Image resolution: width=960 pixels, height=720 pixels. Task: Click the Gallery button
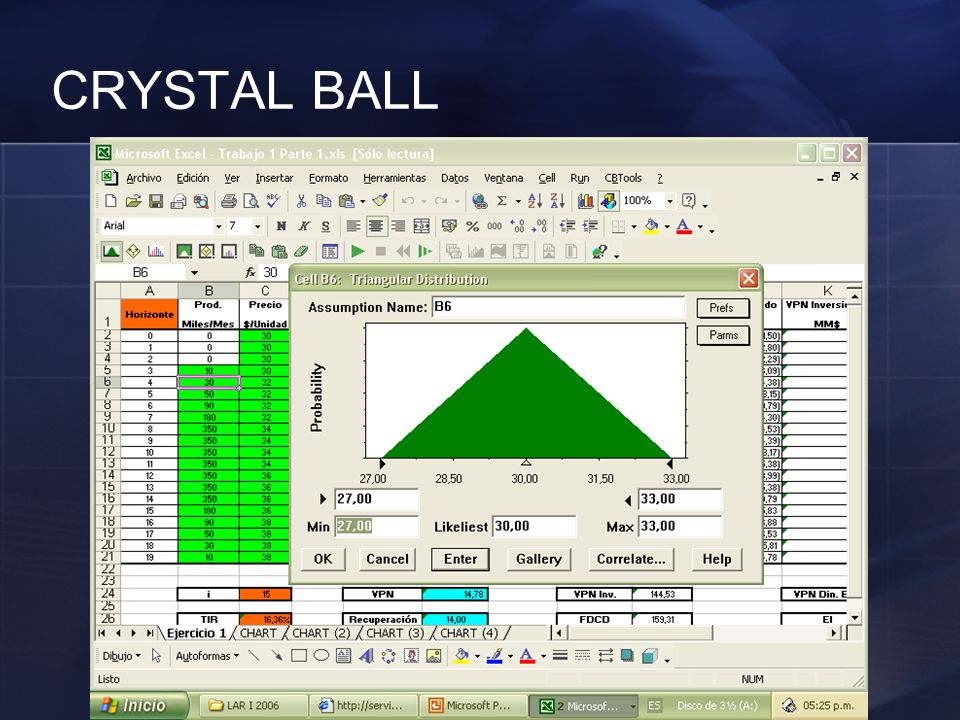coord(539,559)
